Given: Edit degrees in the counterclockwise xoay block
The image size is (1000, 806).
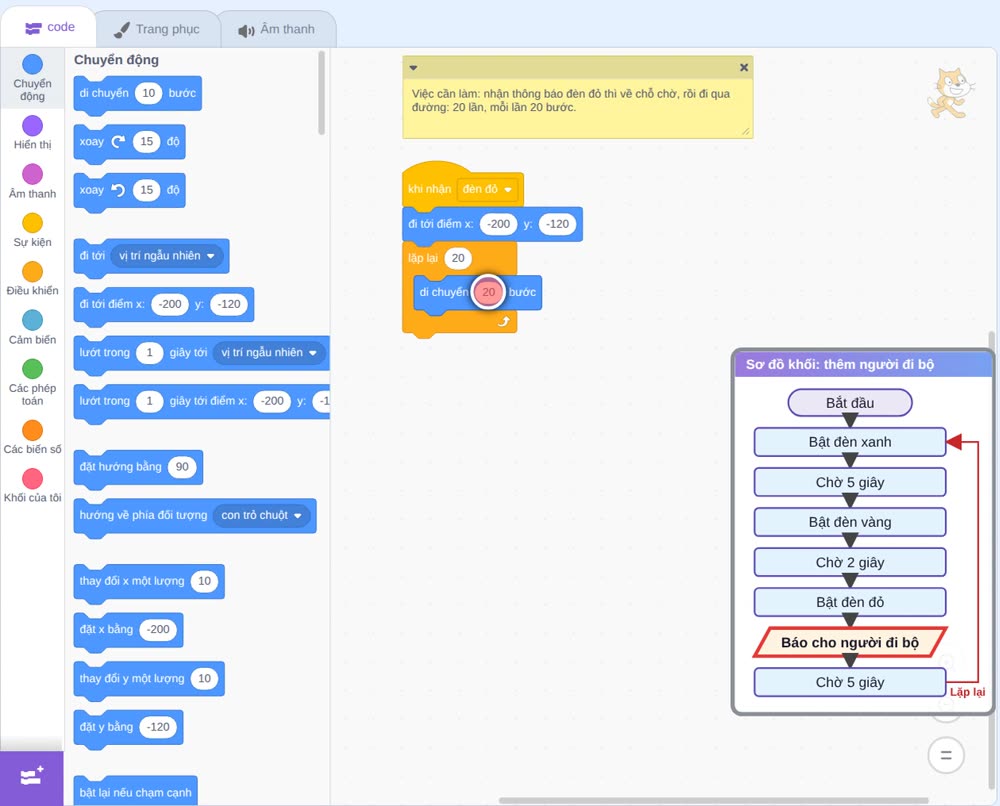Looking at the screenshot, I should [x=147, y=190].
